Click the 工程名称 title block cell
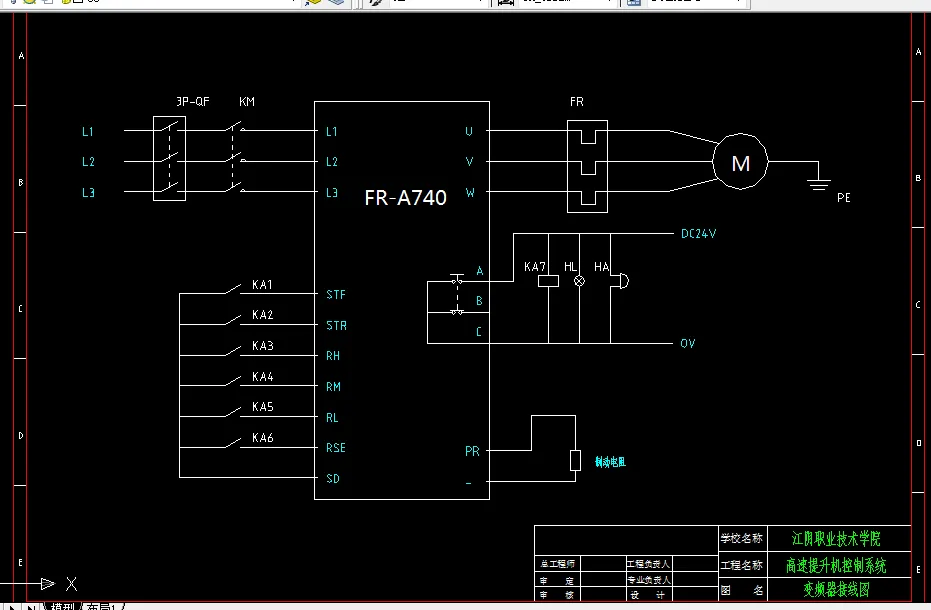 point(742,565)
